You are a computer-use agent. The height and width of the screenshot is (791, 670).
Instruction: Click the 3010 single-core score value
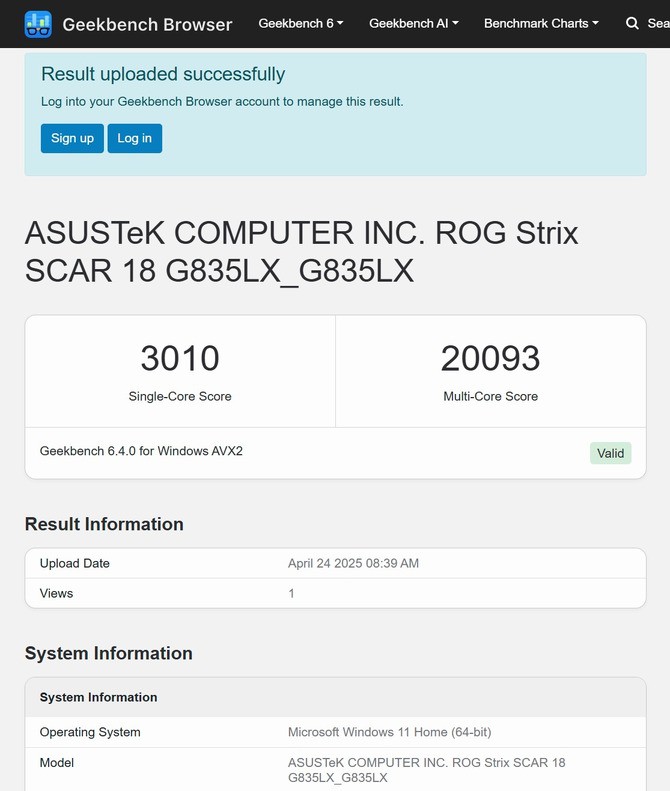(180, 358)
